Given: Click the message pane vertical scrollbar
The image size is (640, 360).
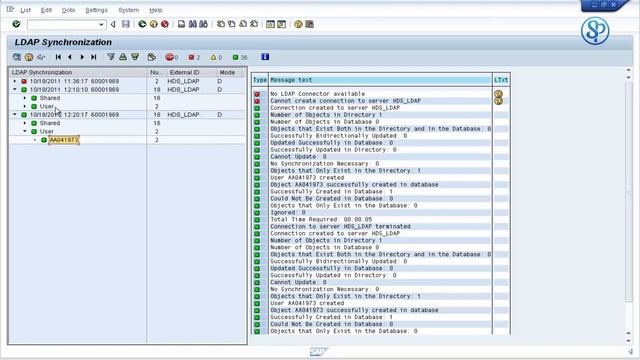Looking at the screenshot, I should click(629, 192).
